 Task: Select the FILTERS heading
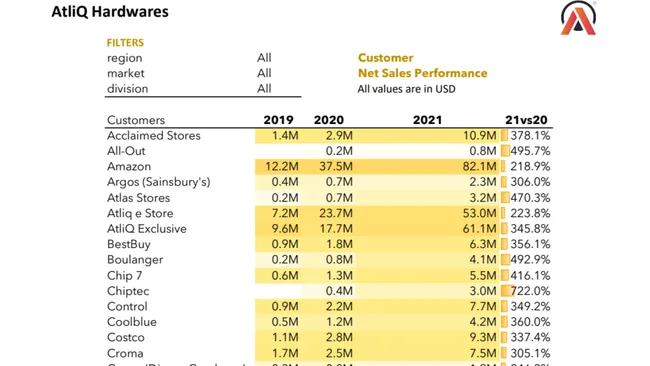125,43
